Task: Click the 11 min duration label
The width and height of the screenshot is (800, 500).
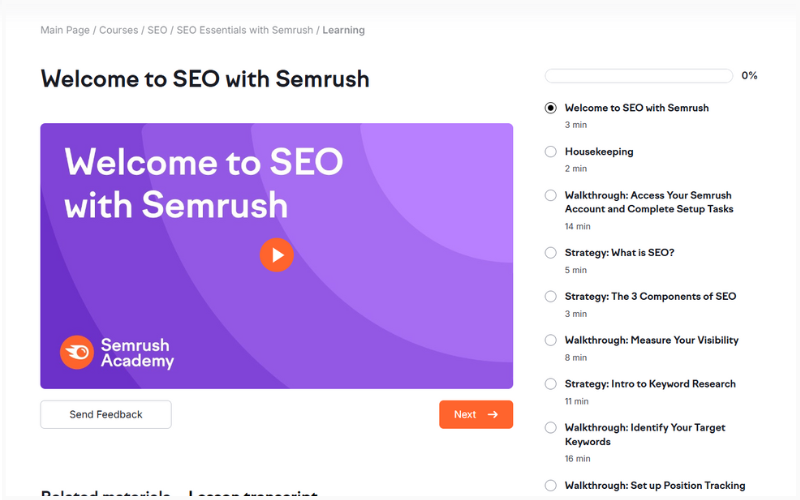Action: (577, 402)
